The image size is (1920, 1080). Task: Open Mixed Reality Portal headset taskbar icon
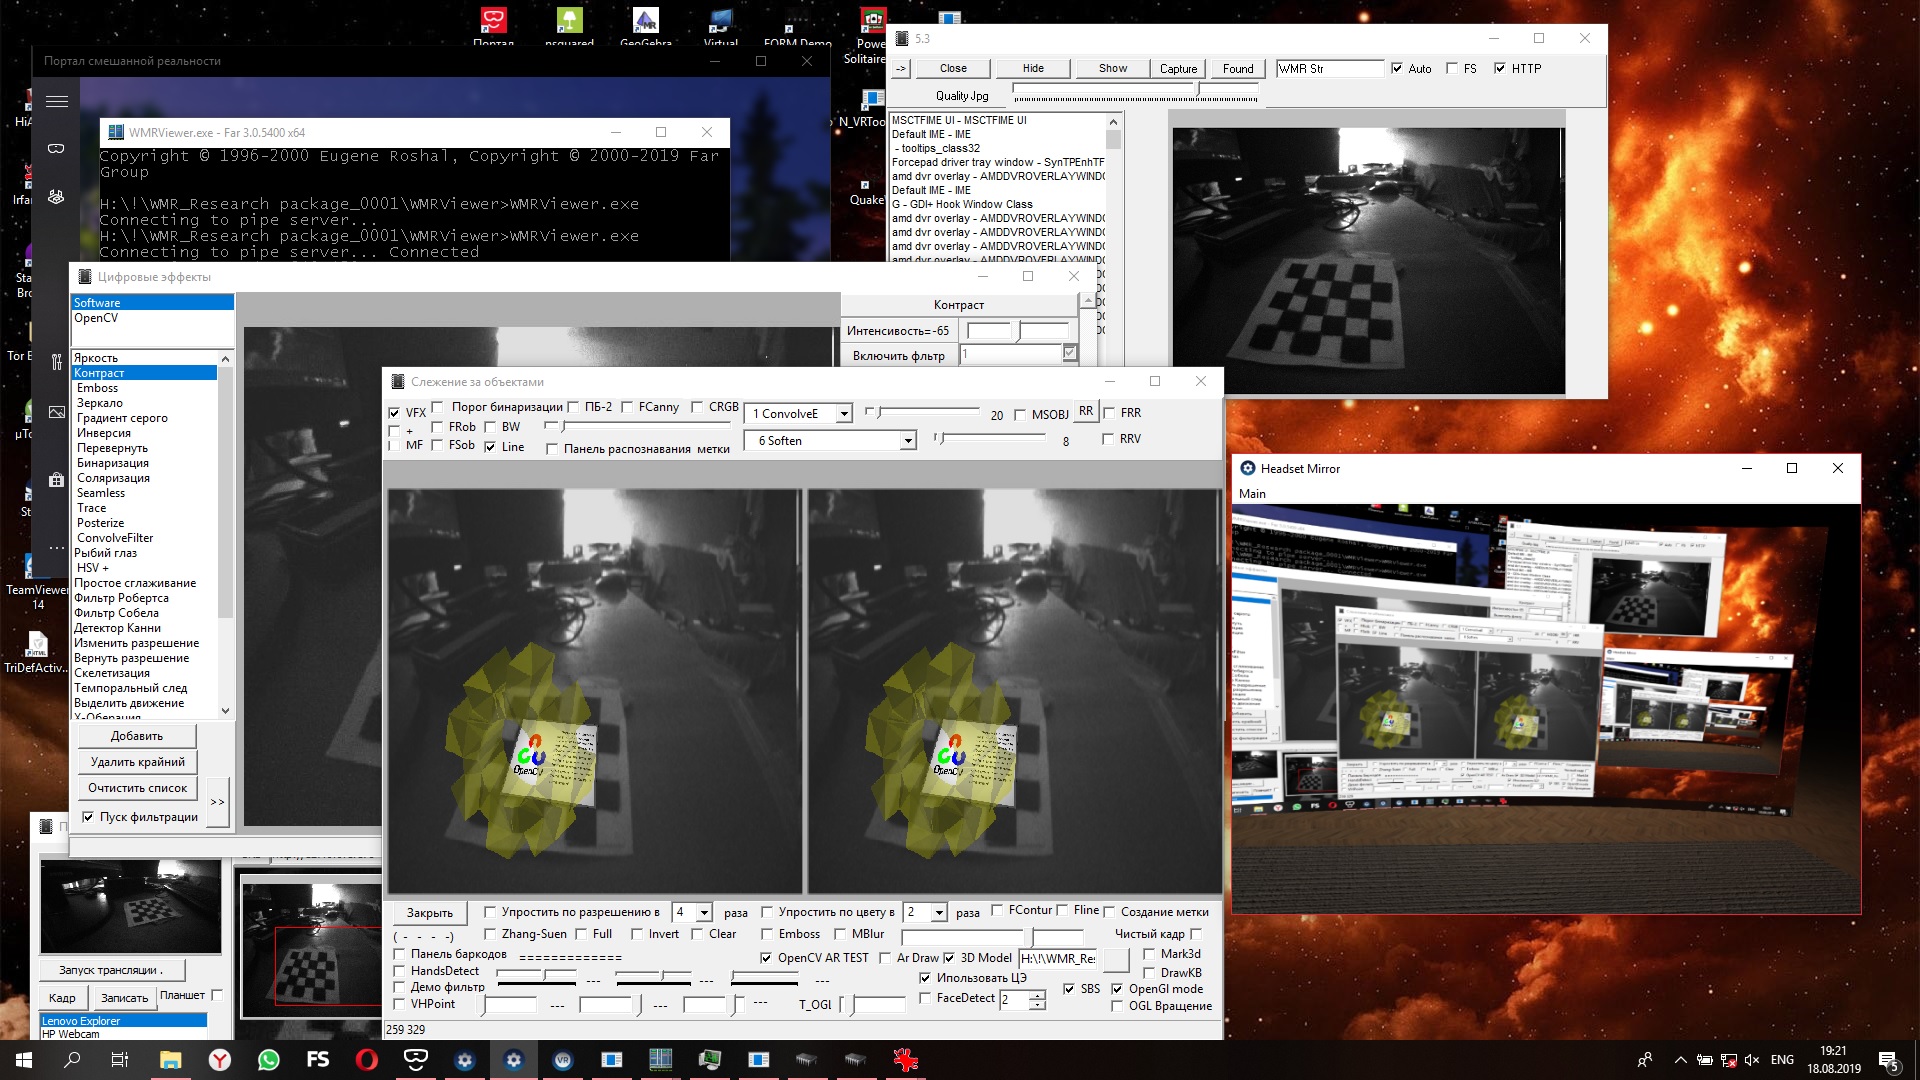pyautogui.click(x=415, y=1060)
